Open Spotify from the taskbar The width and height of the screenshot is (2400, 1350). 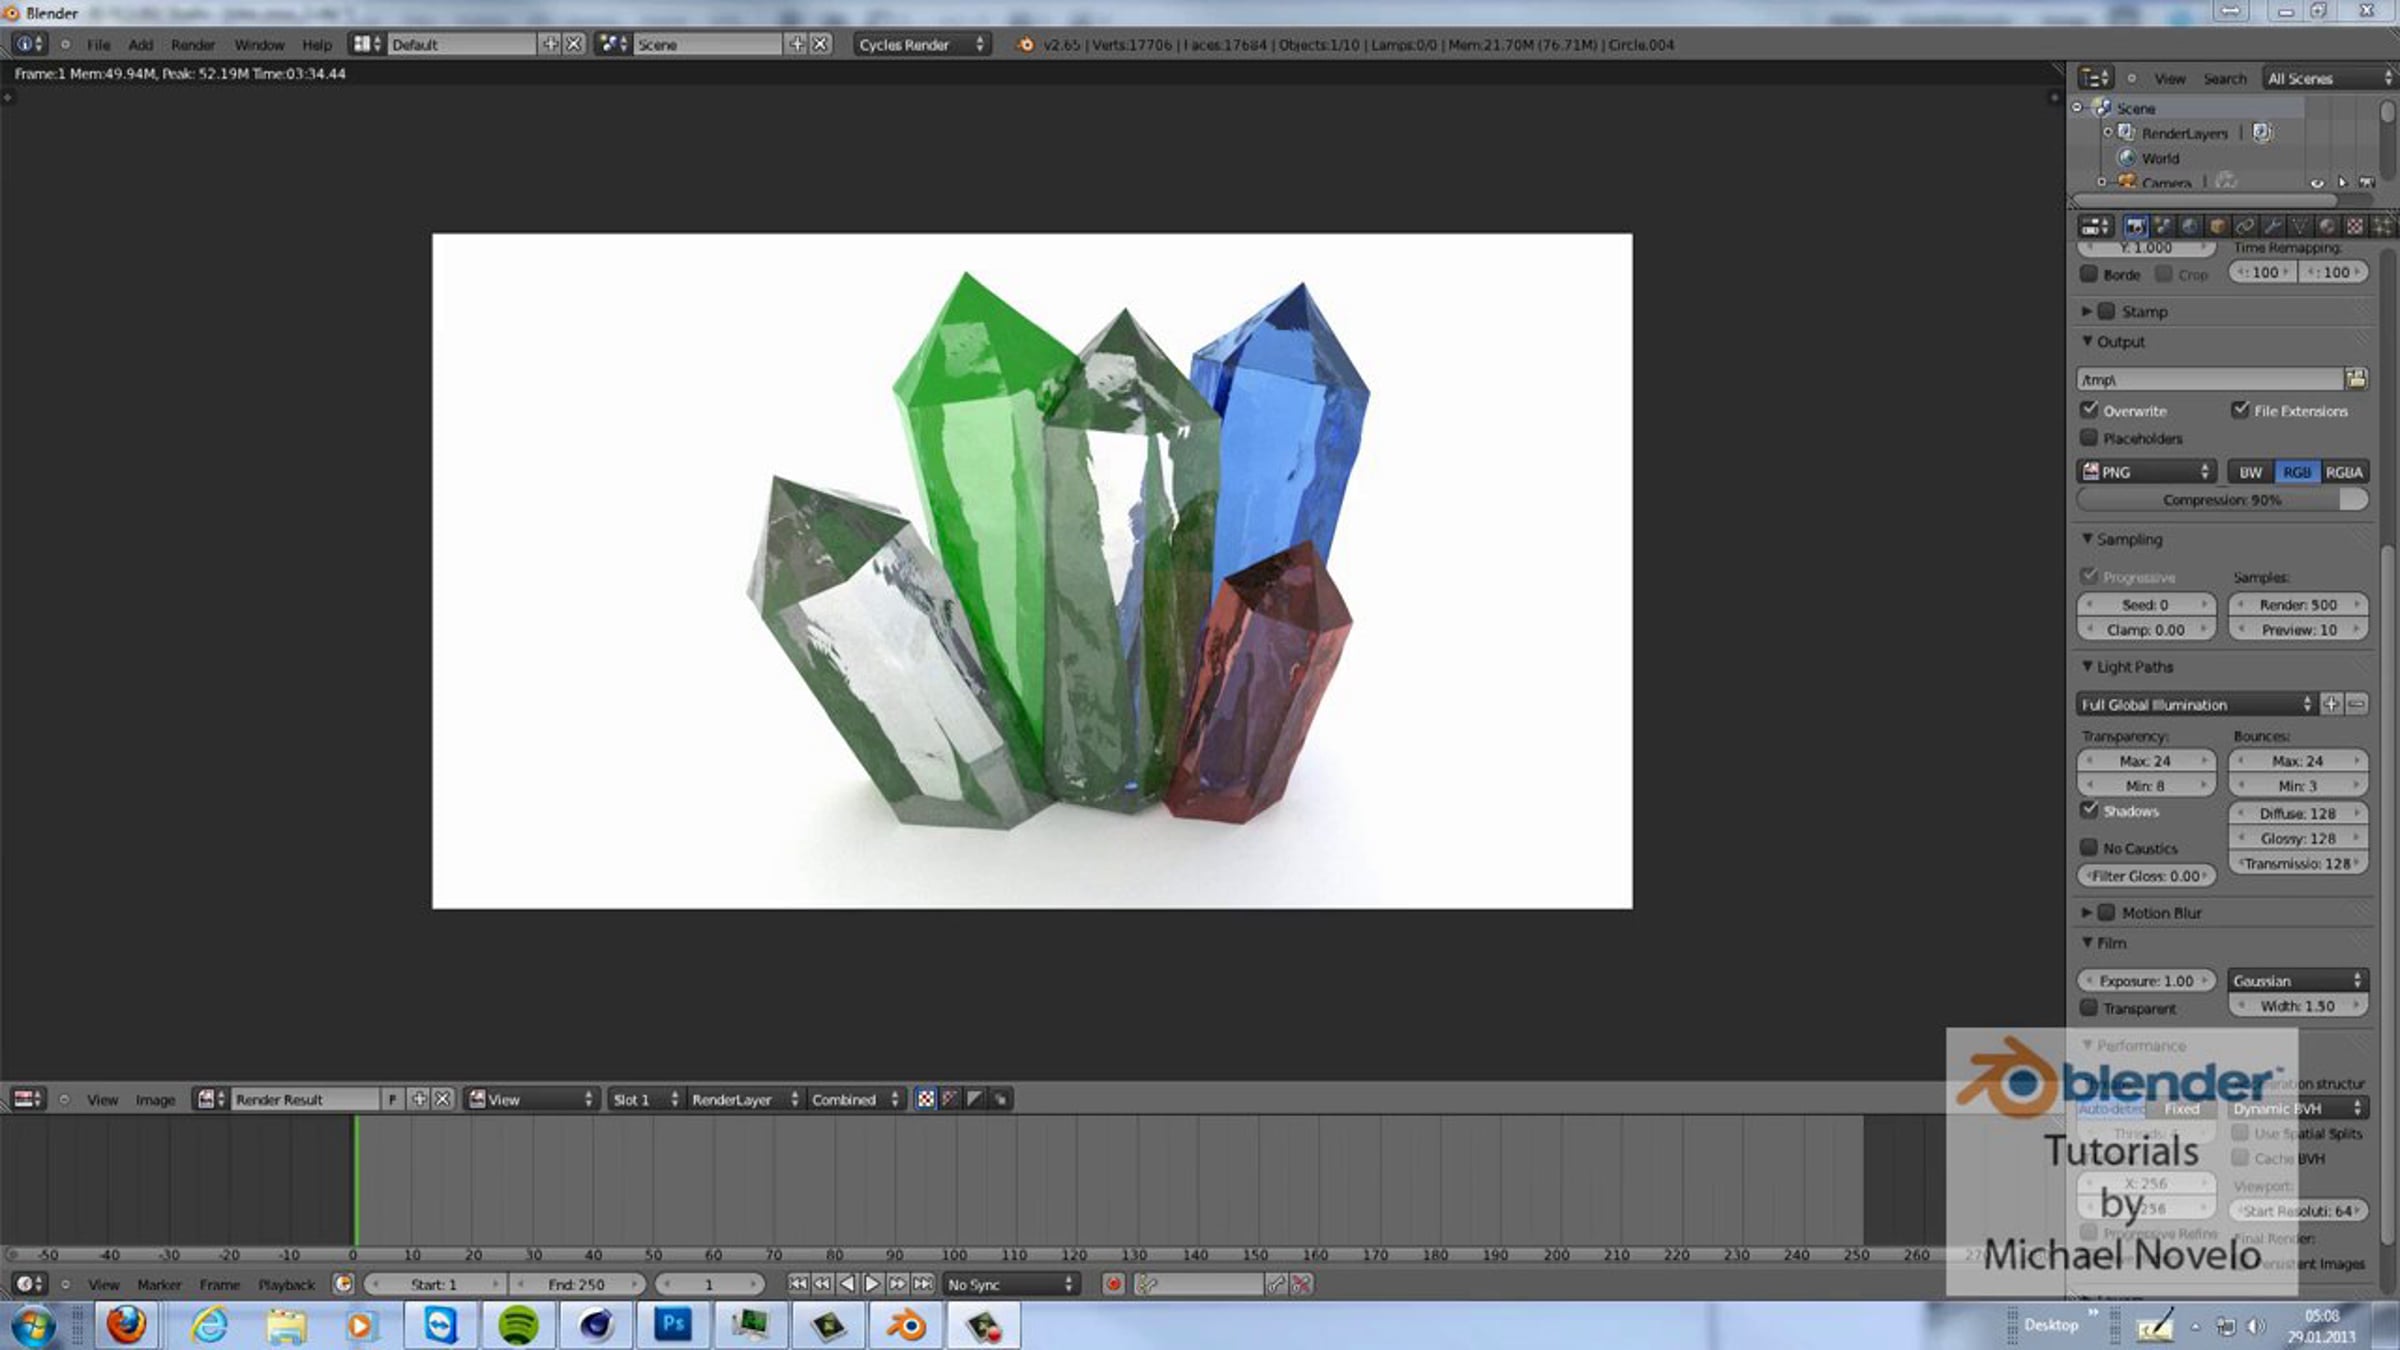[x=518, y=1326]
